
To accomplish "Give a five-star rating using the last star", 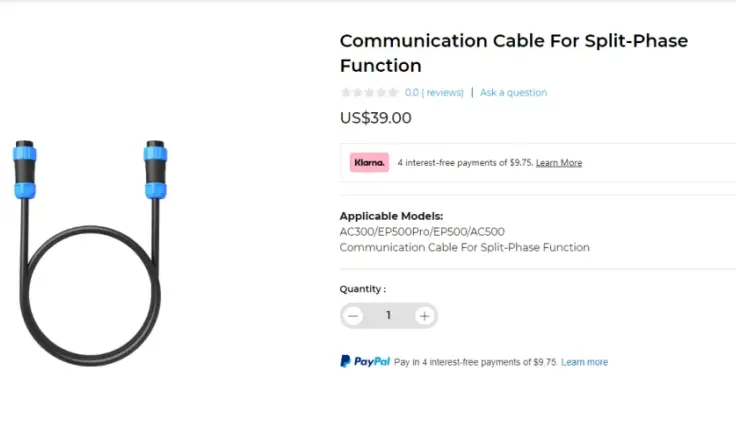I will [x=394, y=93].
